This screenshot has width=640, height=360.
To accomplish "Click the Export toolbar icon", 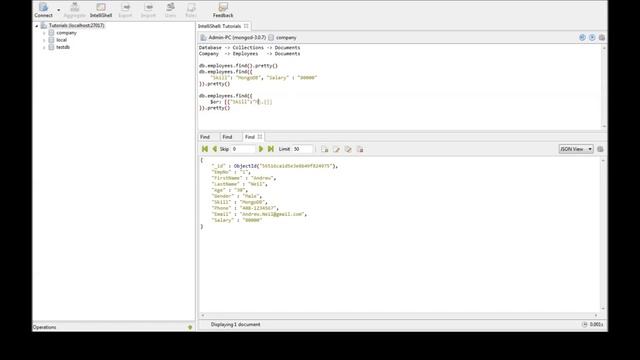I will (125, 10).
